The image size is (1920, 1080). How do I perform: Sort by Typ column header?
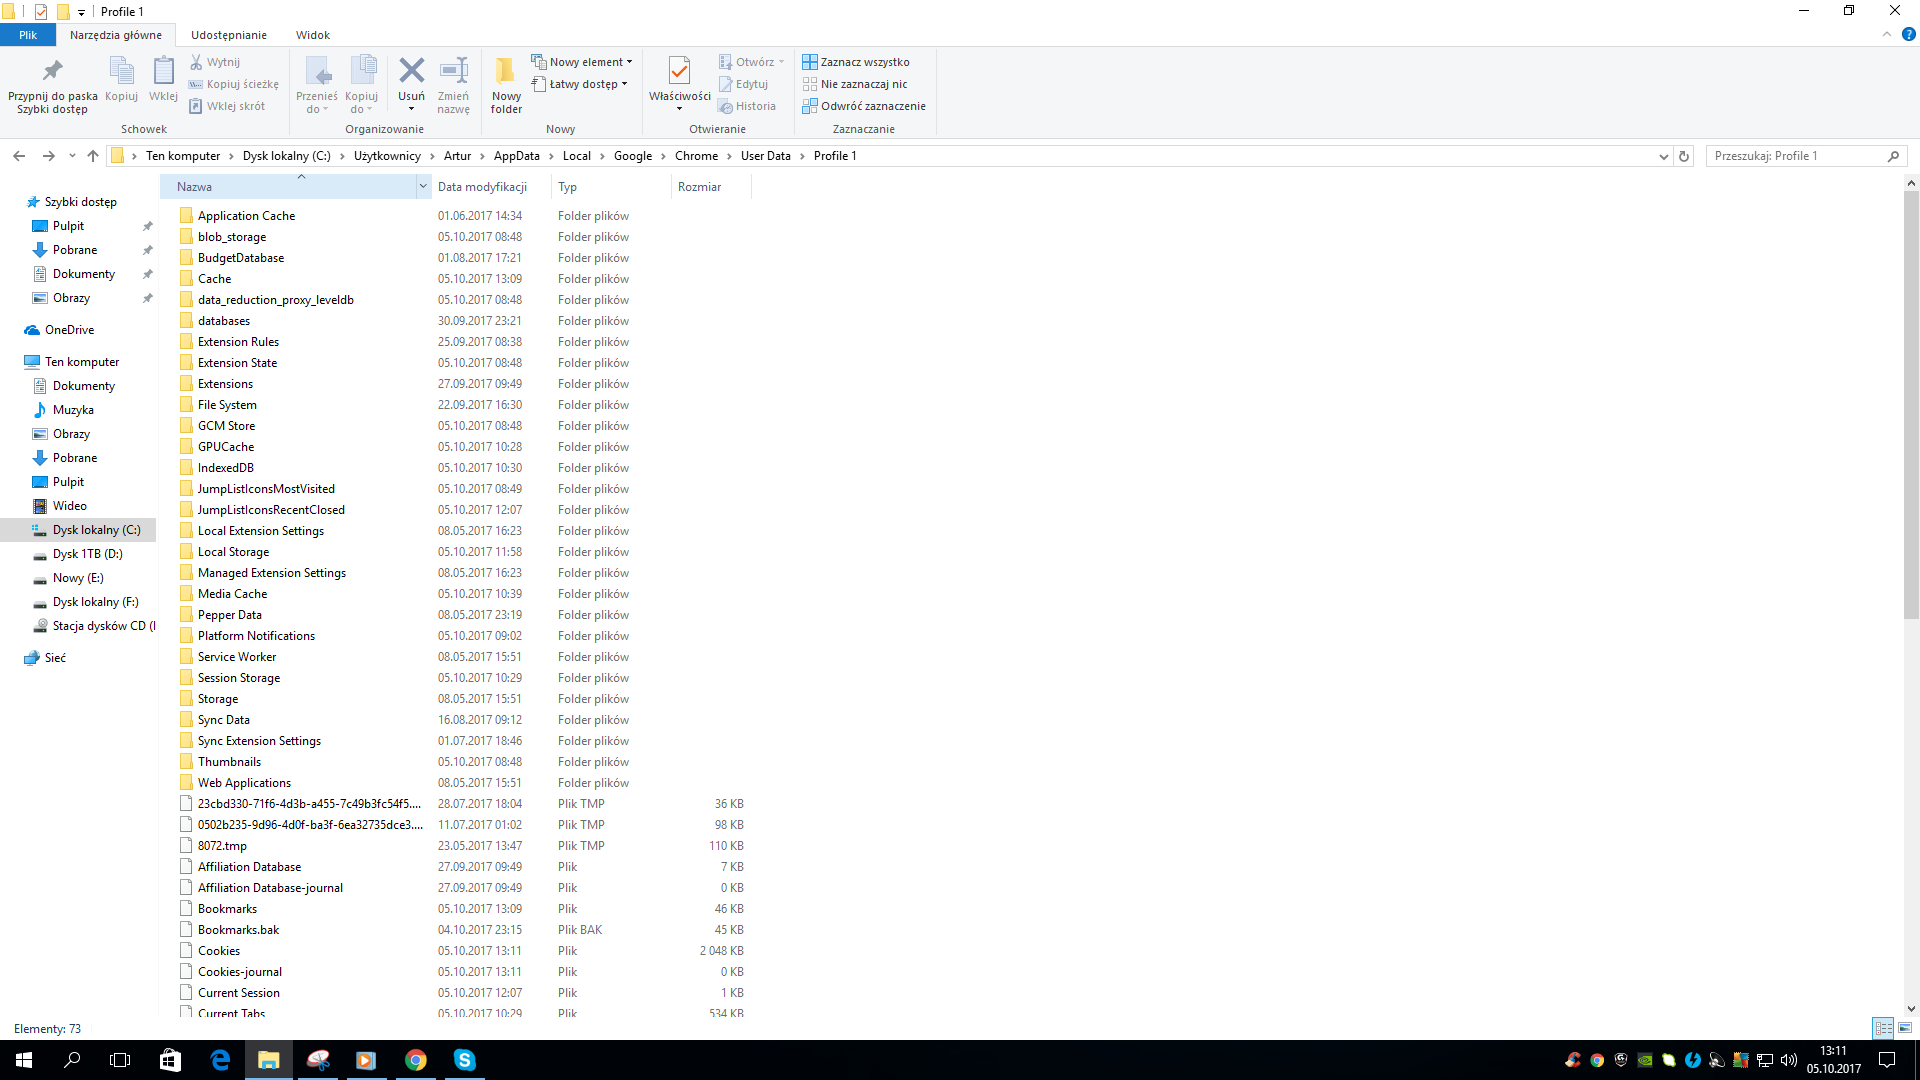(611, 187)
